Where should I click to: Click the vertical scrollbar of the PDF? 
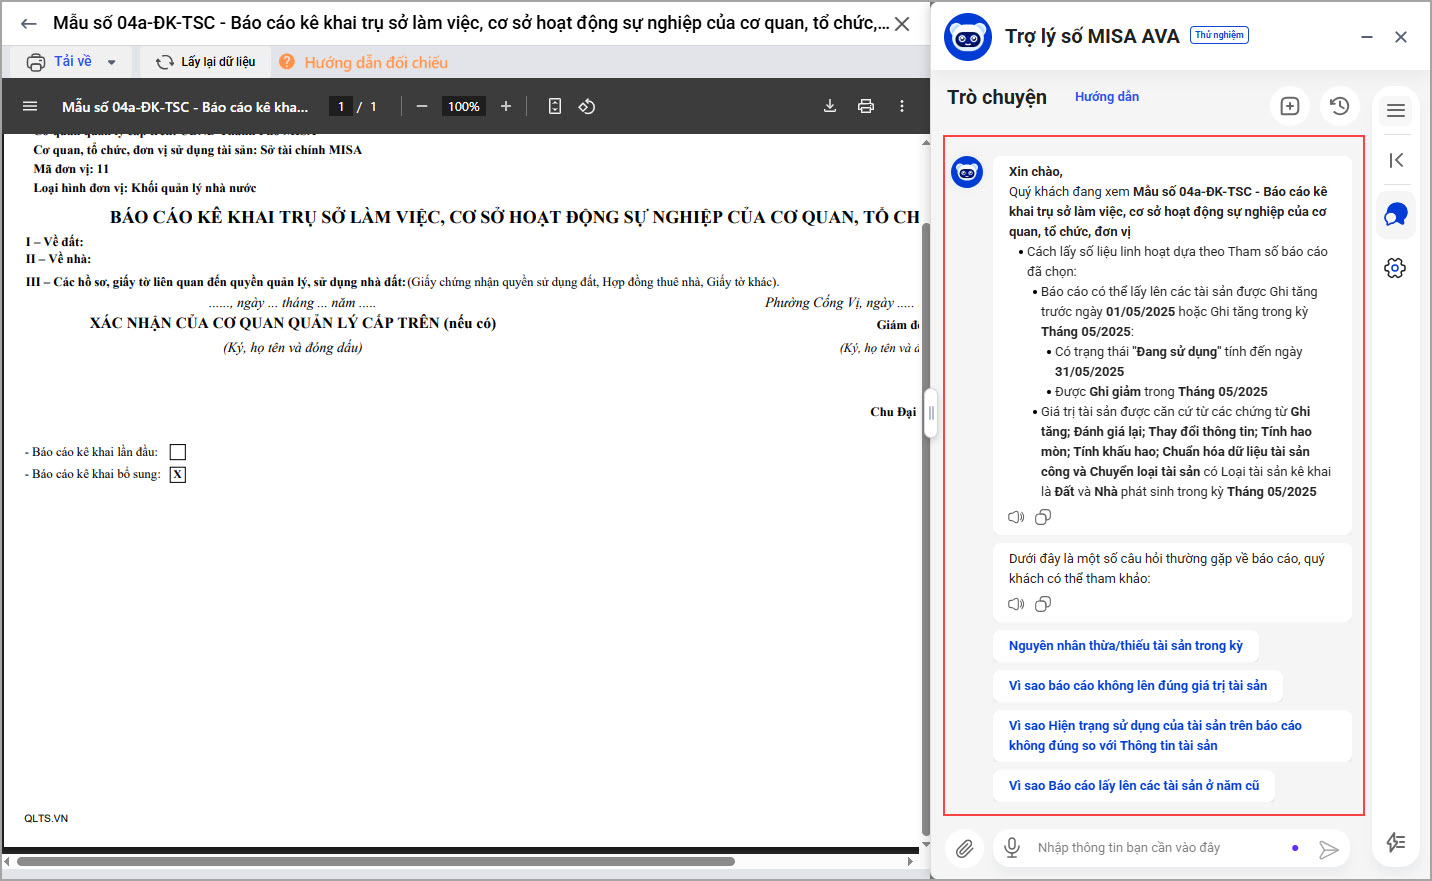tap(926, 530)
